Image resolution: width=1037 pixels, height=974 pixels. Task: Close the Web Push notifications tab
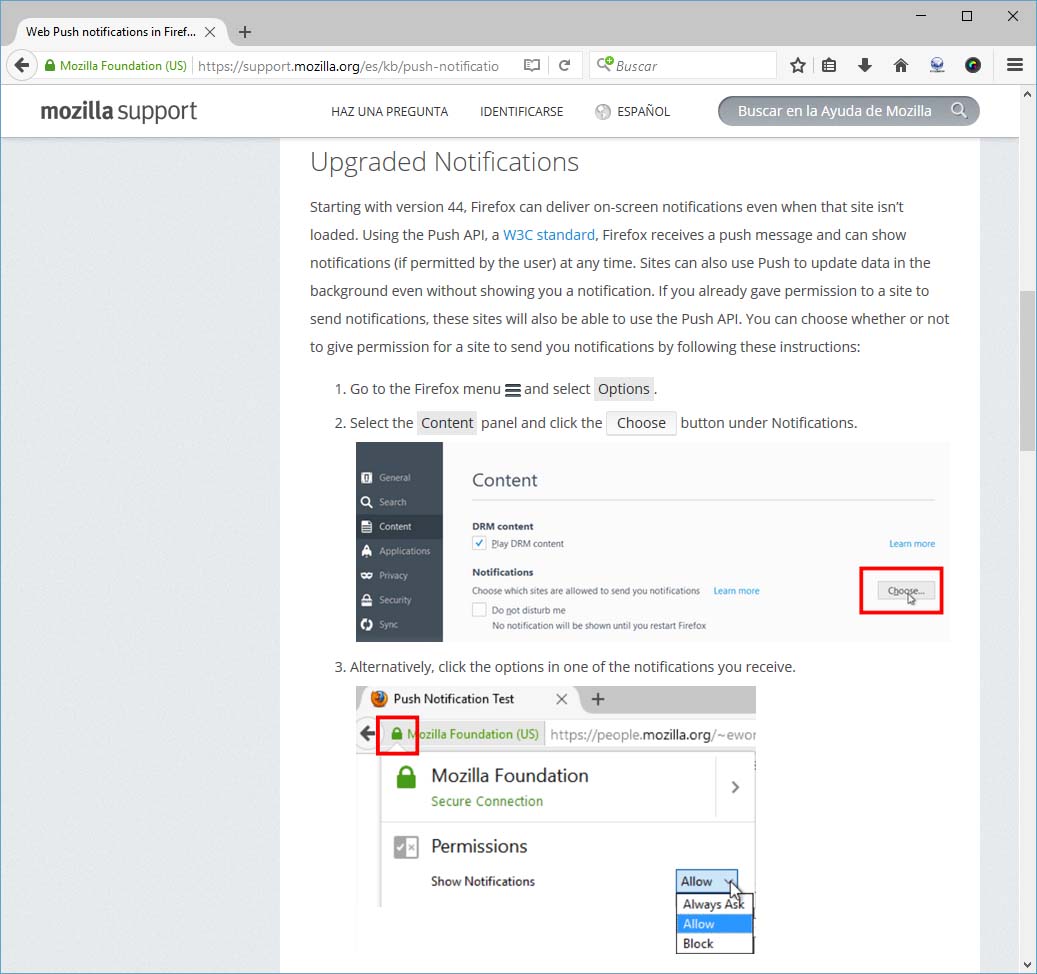[x=210, y=32]
